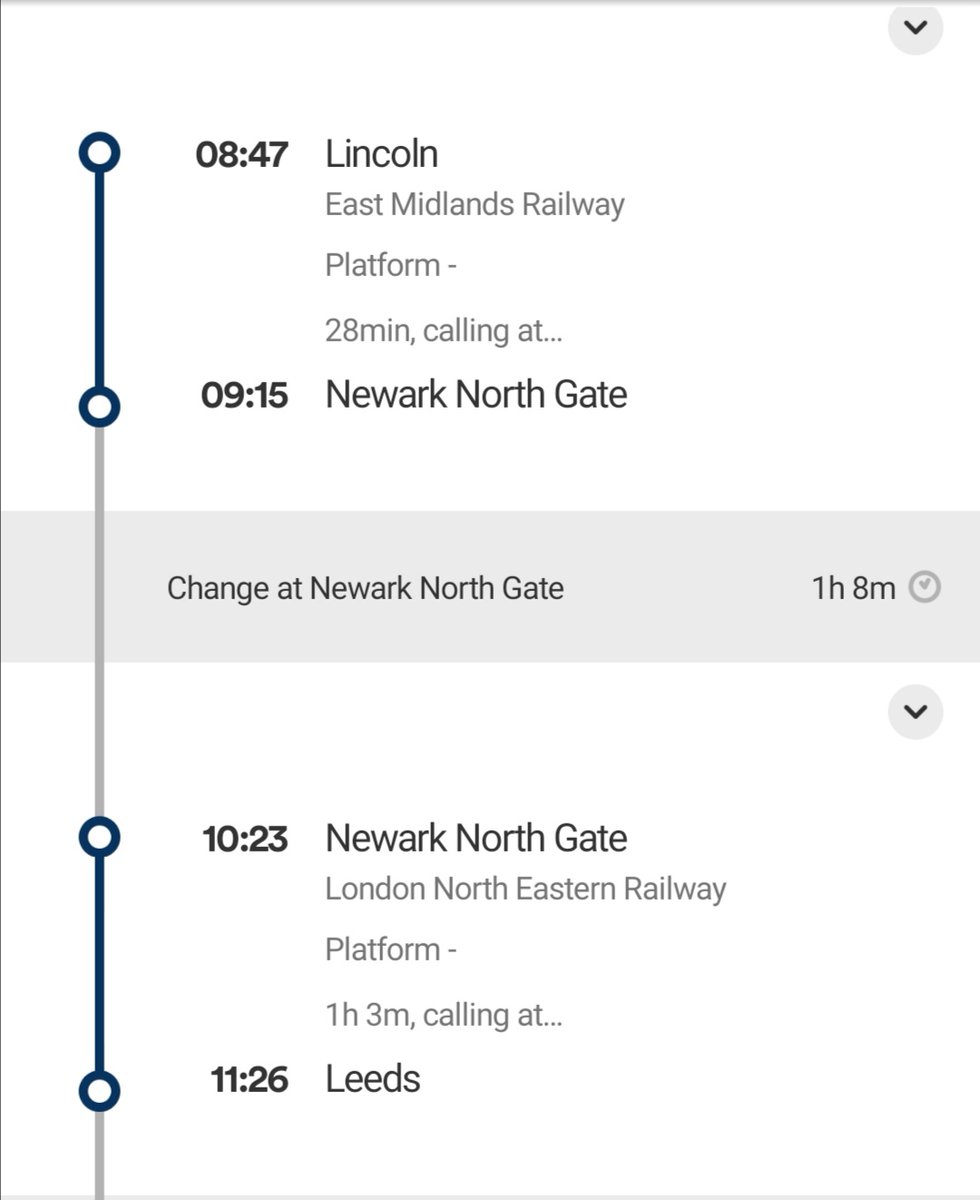Click East Midlands Railway operator text
This screenshot has height=1200, width=980.
474,205
